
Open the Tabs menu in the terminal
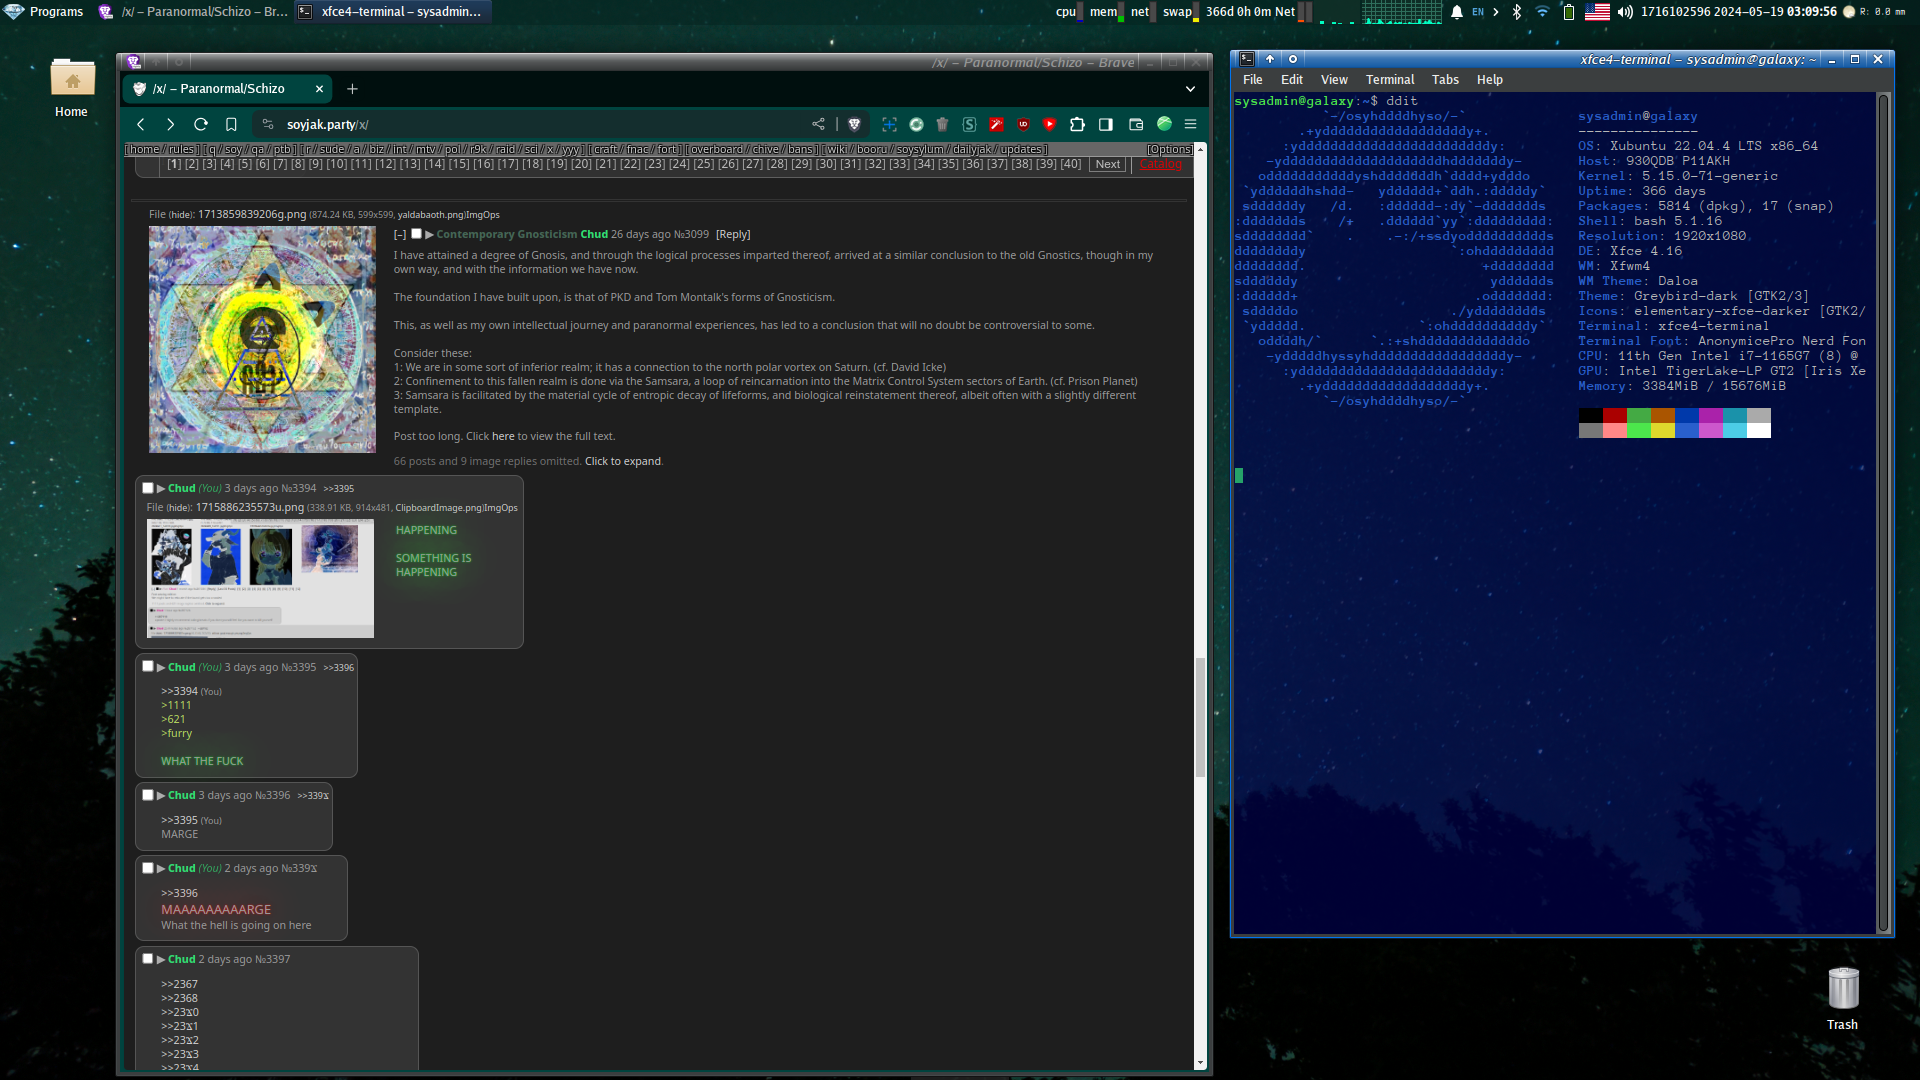(x=1445, y=80)
